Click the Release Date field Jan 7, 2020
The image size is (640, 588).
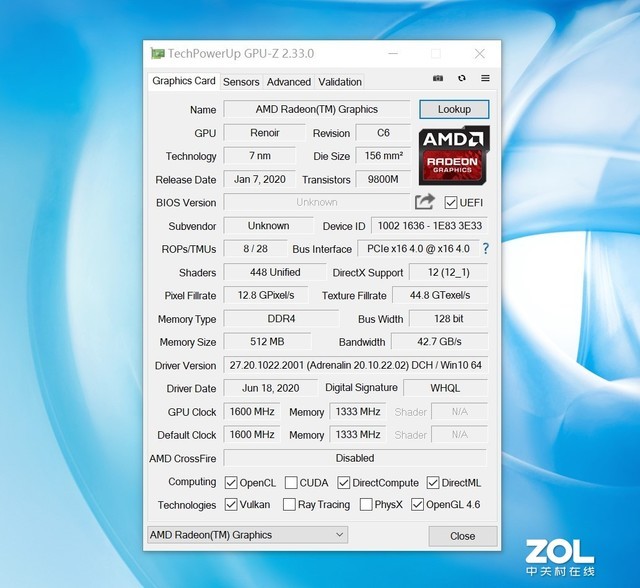(x=260, y=179)
